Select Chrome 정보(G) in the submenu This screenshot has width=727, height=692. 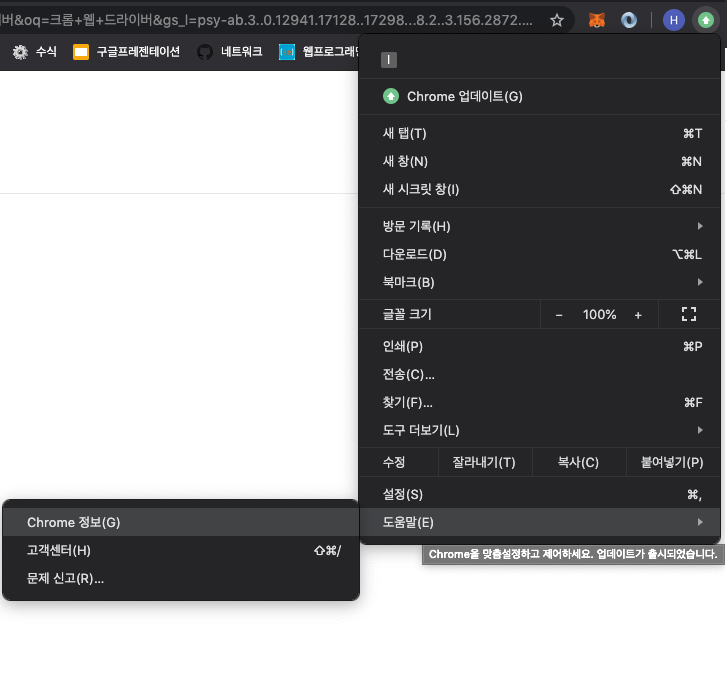[181, 522]
